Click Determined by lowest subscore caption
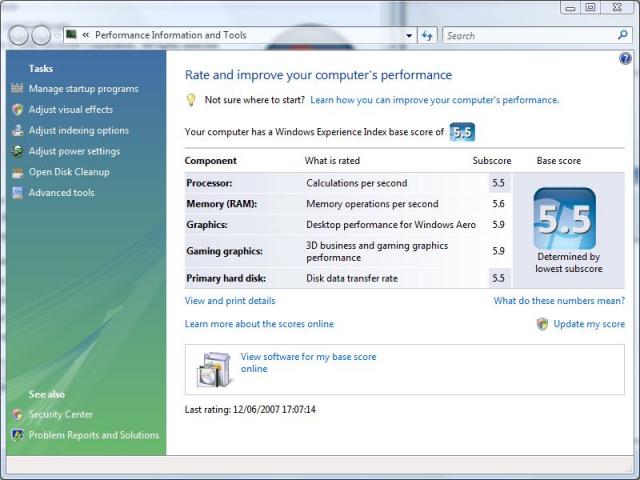 (569, 263)
